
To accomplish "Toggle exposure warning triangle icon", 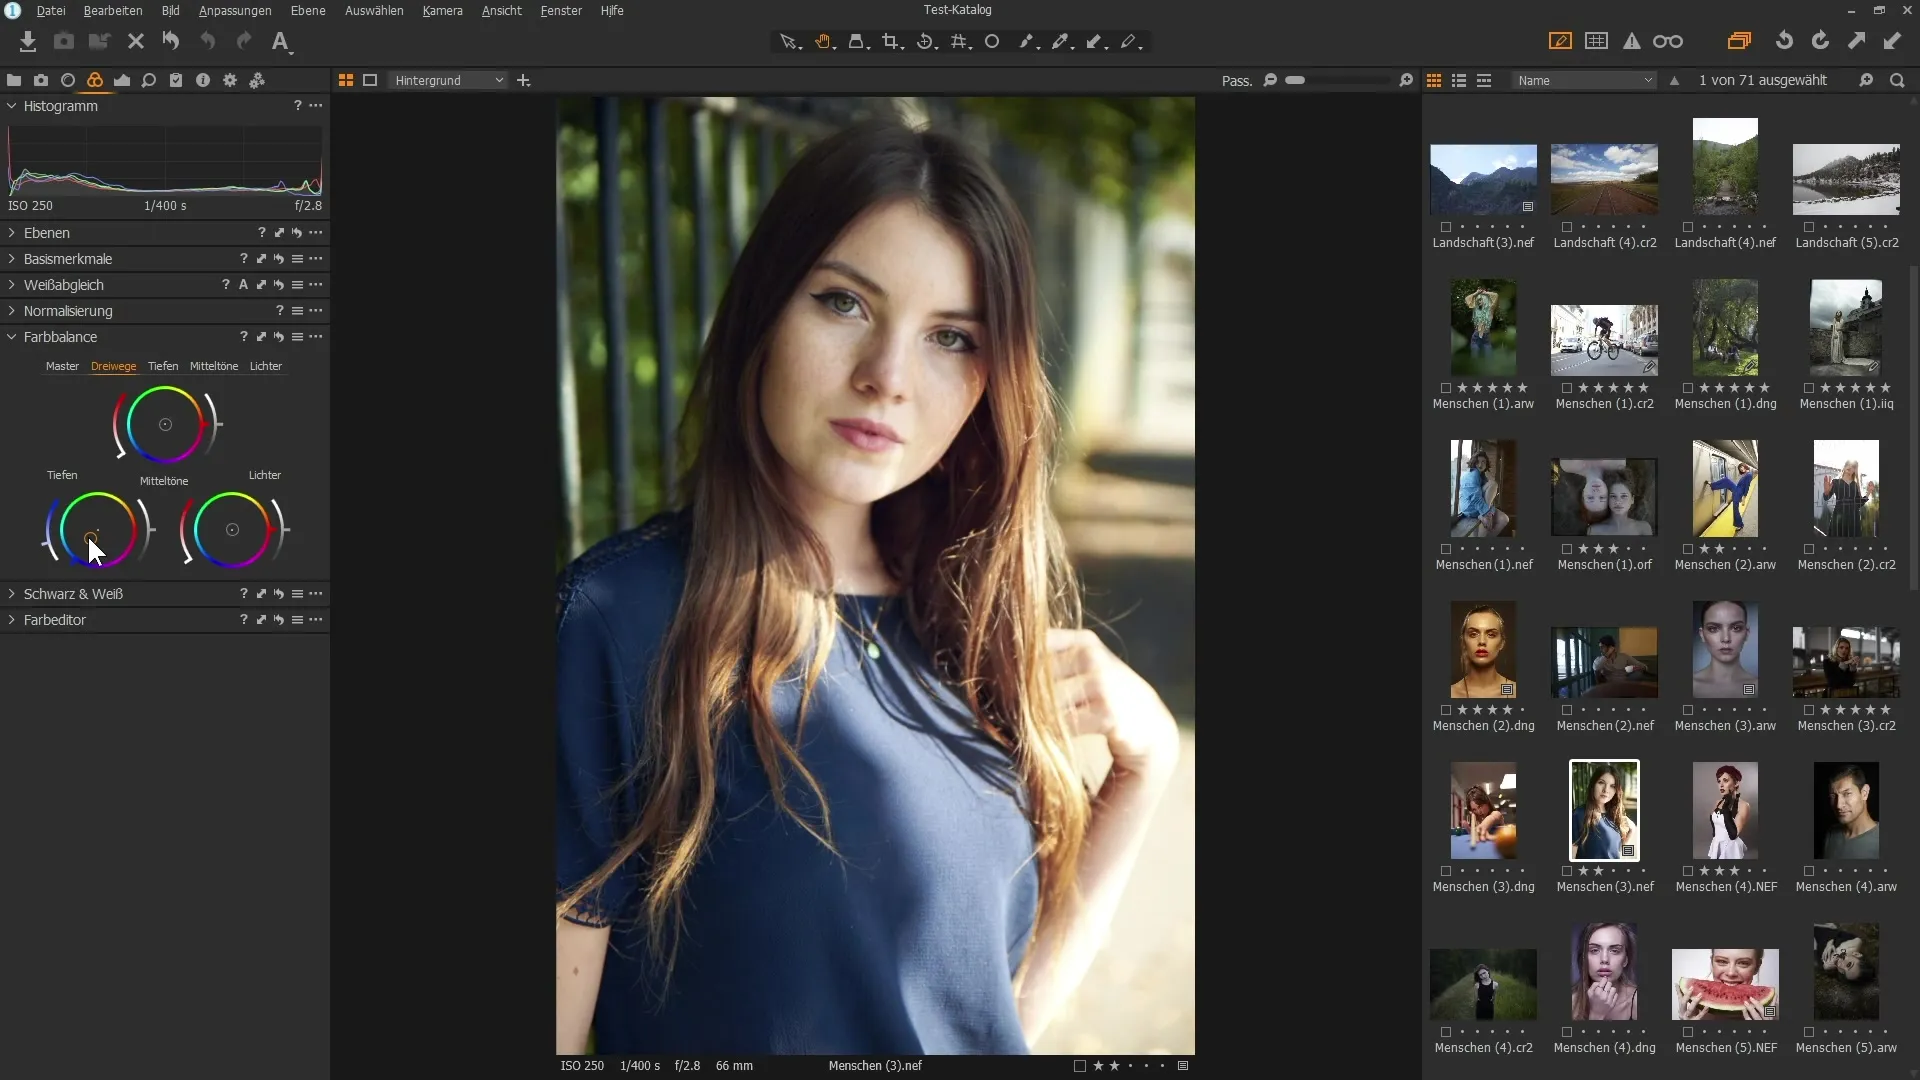I will coord(1632,41).
